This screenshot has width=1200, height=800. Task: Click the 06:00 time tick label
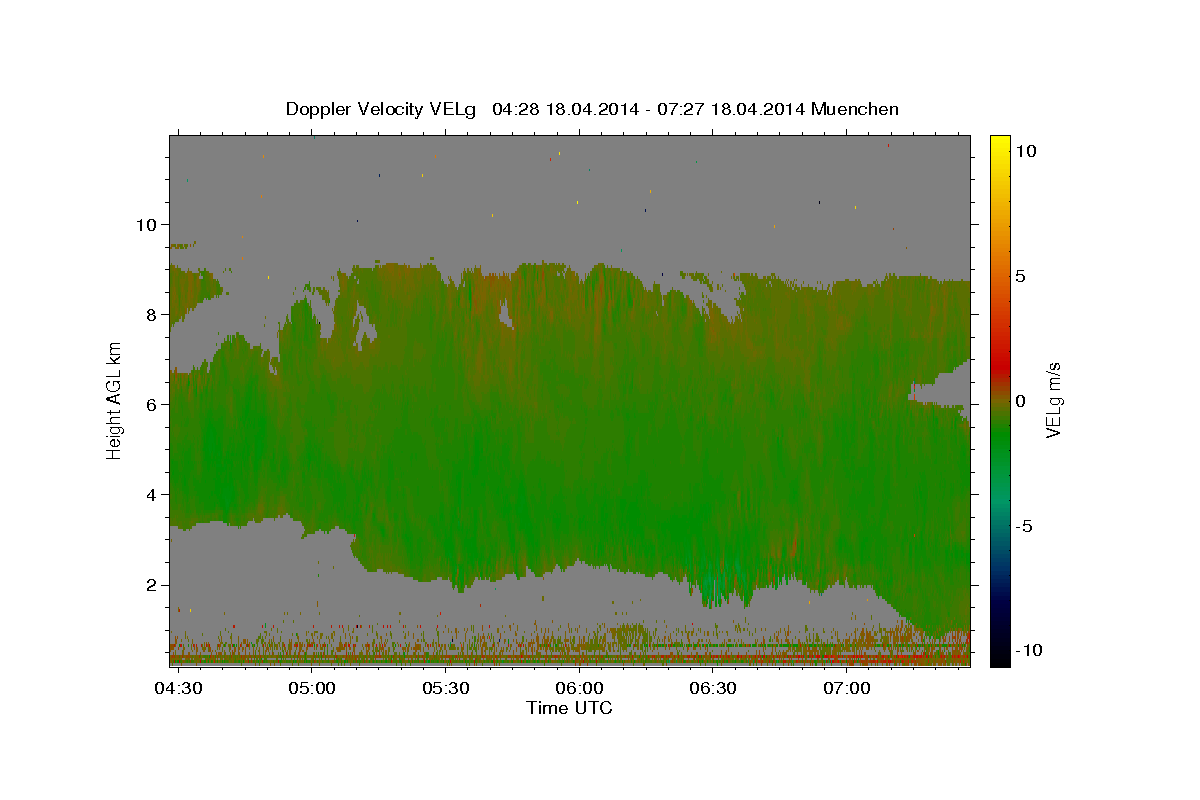pos(579,689)
